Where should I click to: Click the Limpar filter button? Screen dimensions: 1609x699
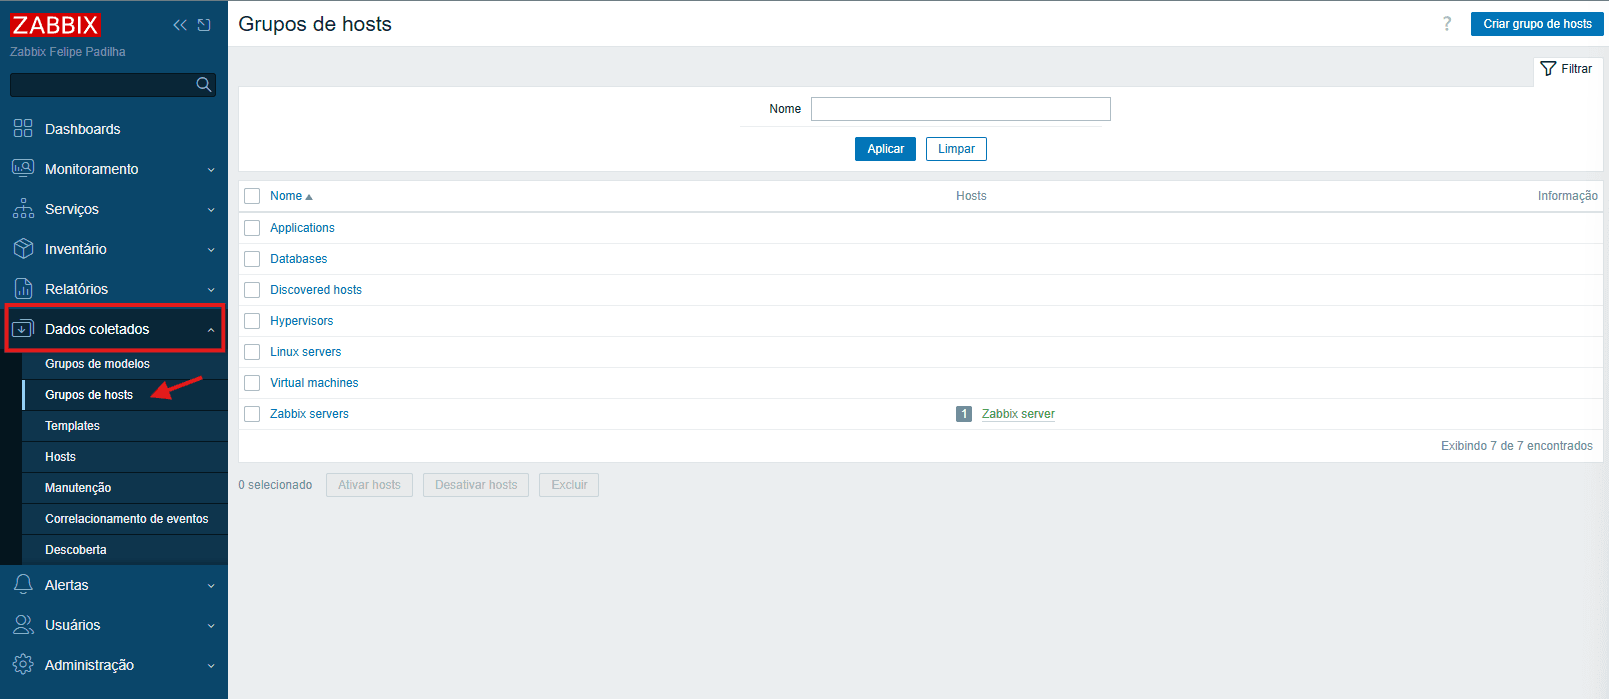point(956,149)
